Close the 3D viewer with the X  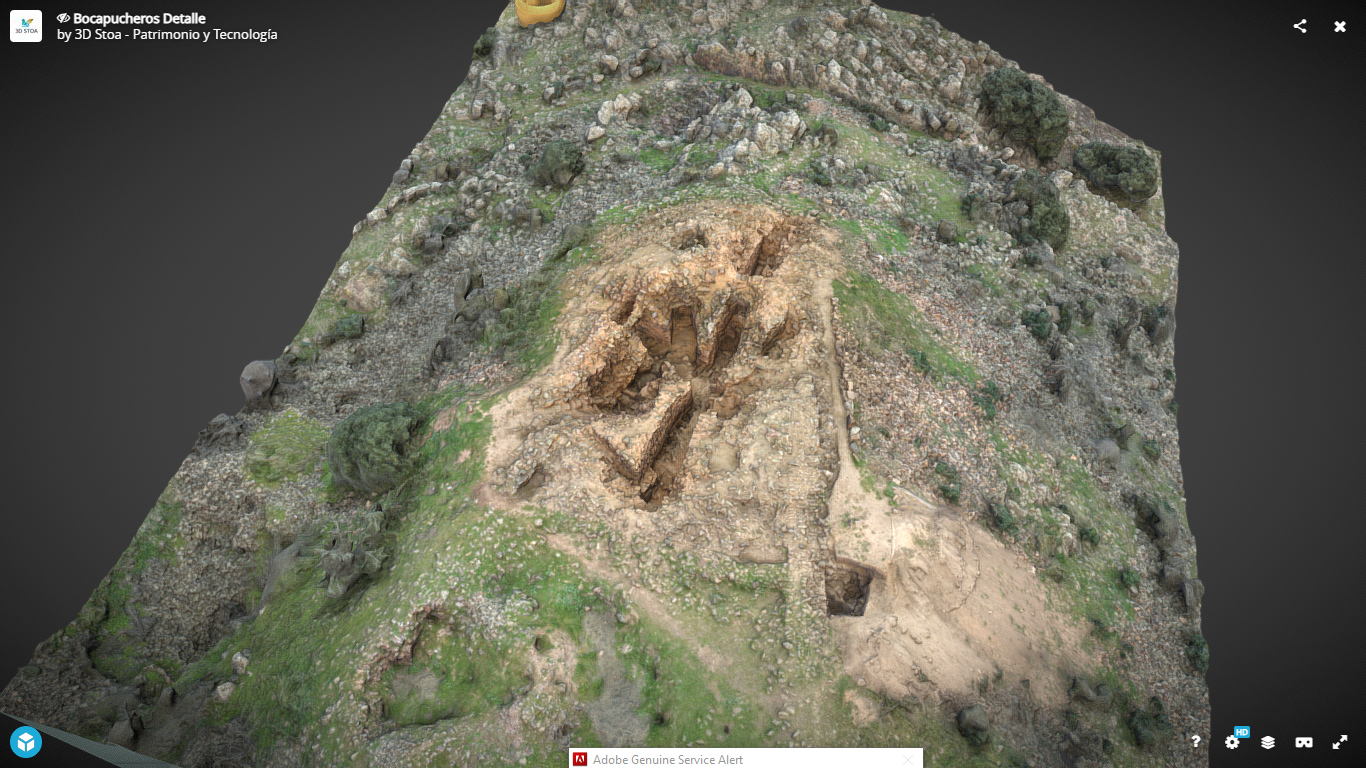(x=1340, y=27)
